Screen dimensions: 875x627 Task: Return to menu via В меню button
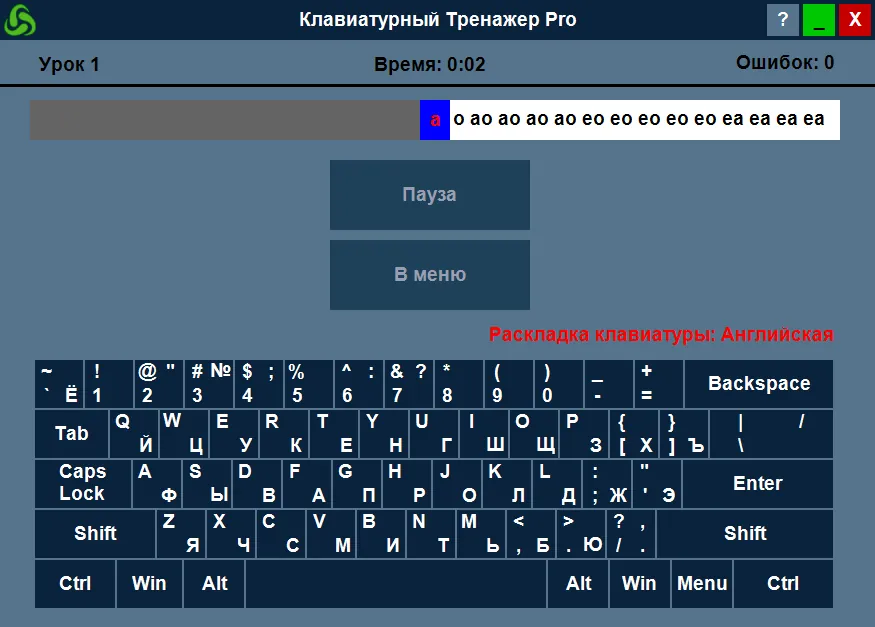[430, 274]
